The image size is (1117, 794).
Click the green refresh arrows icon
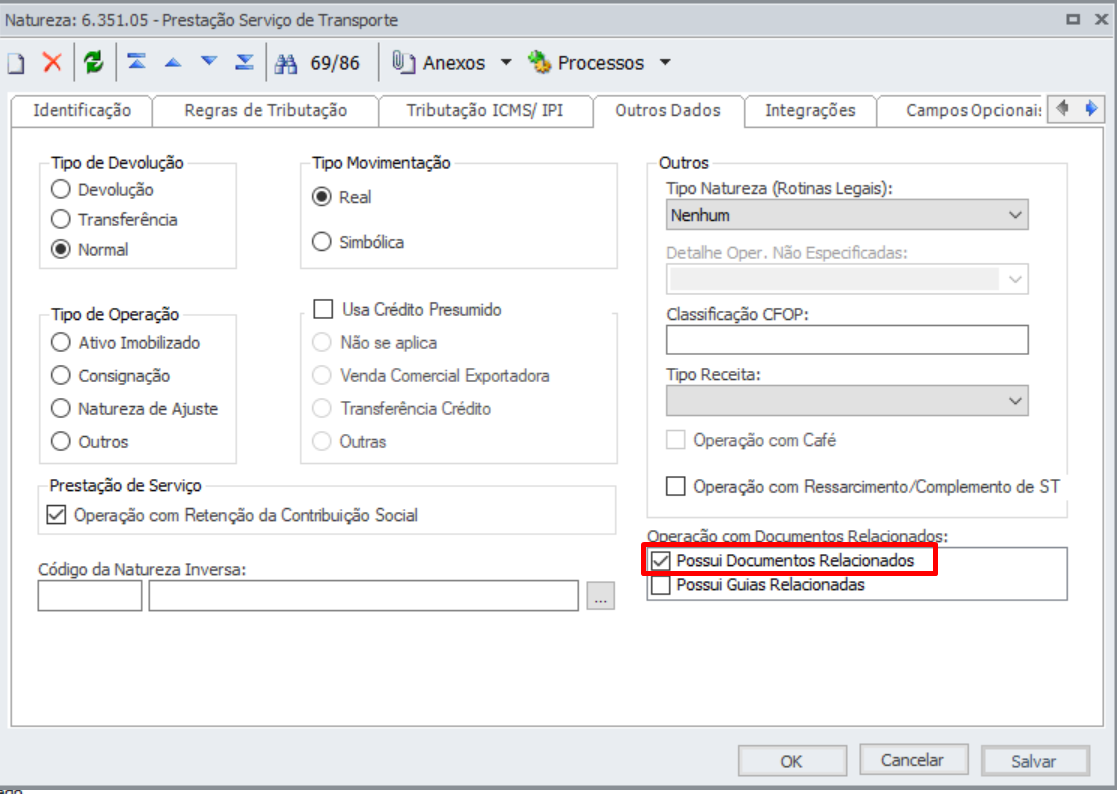[94, 63]
